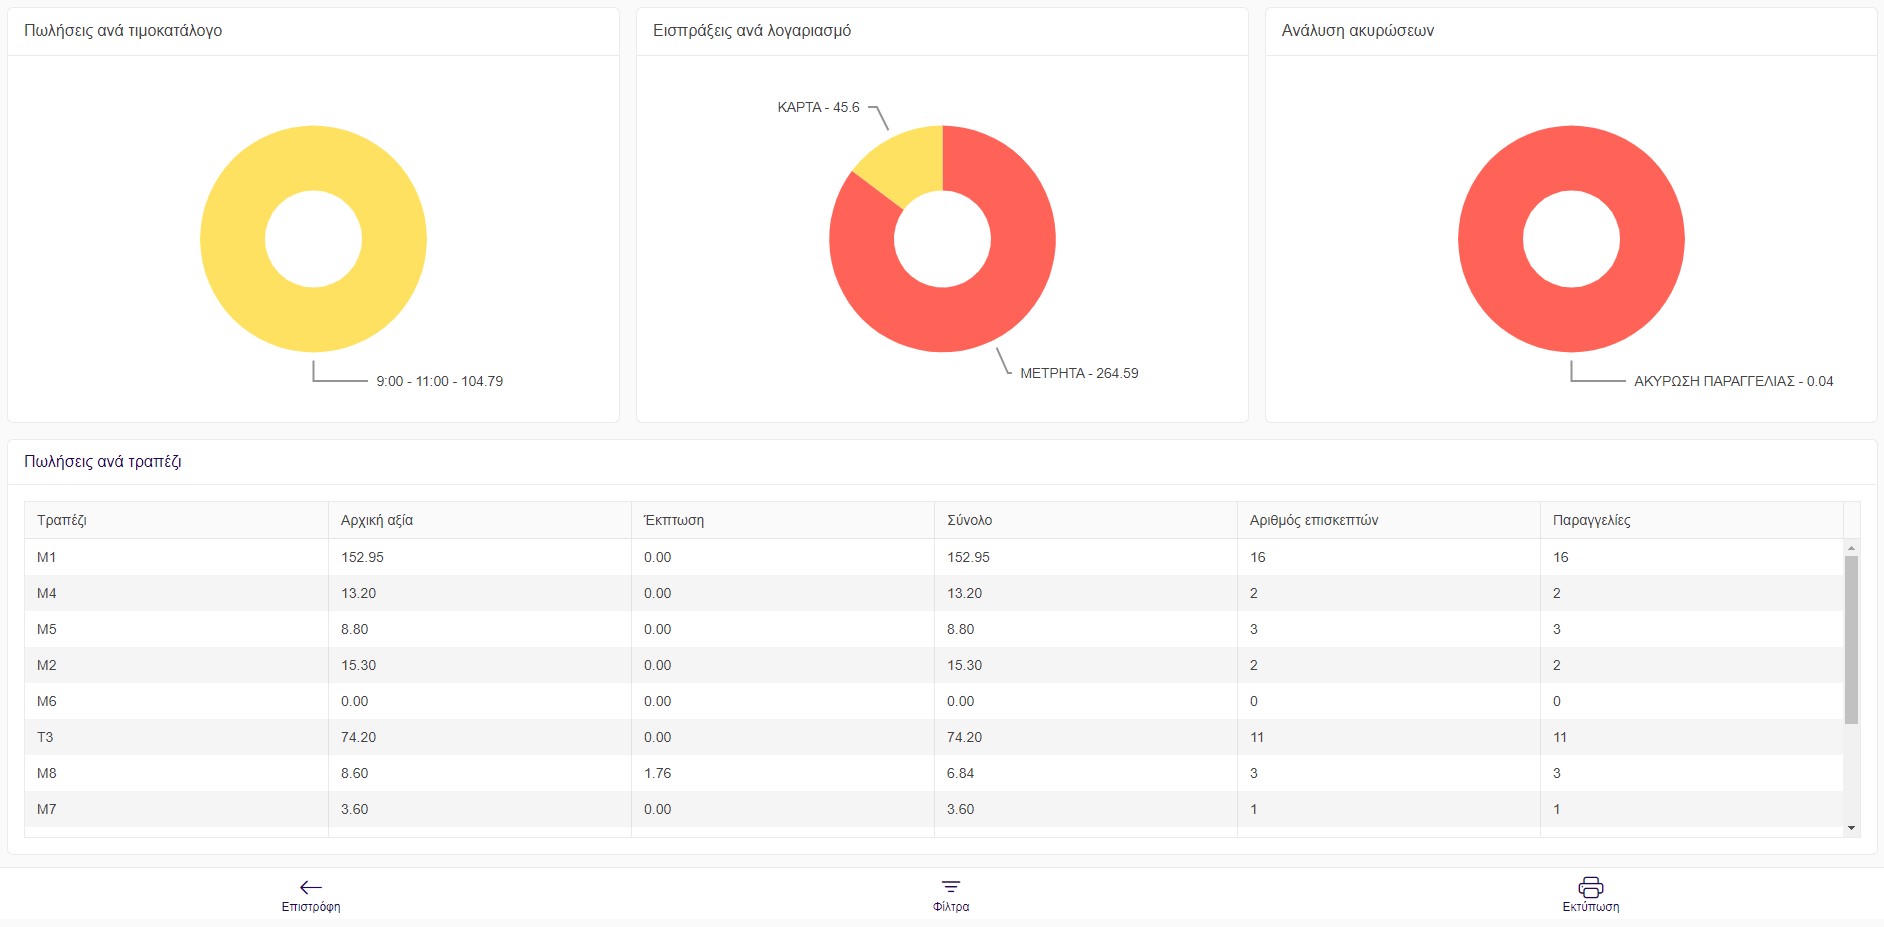The width and height of the screenshot is (1884, 927).
Task: Sort by Τραπέζι column header
Action: tap(176, 520)
